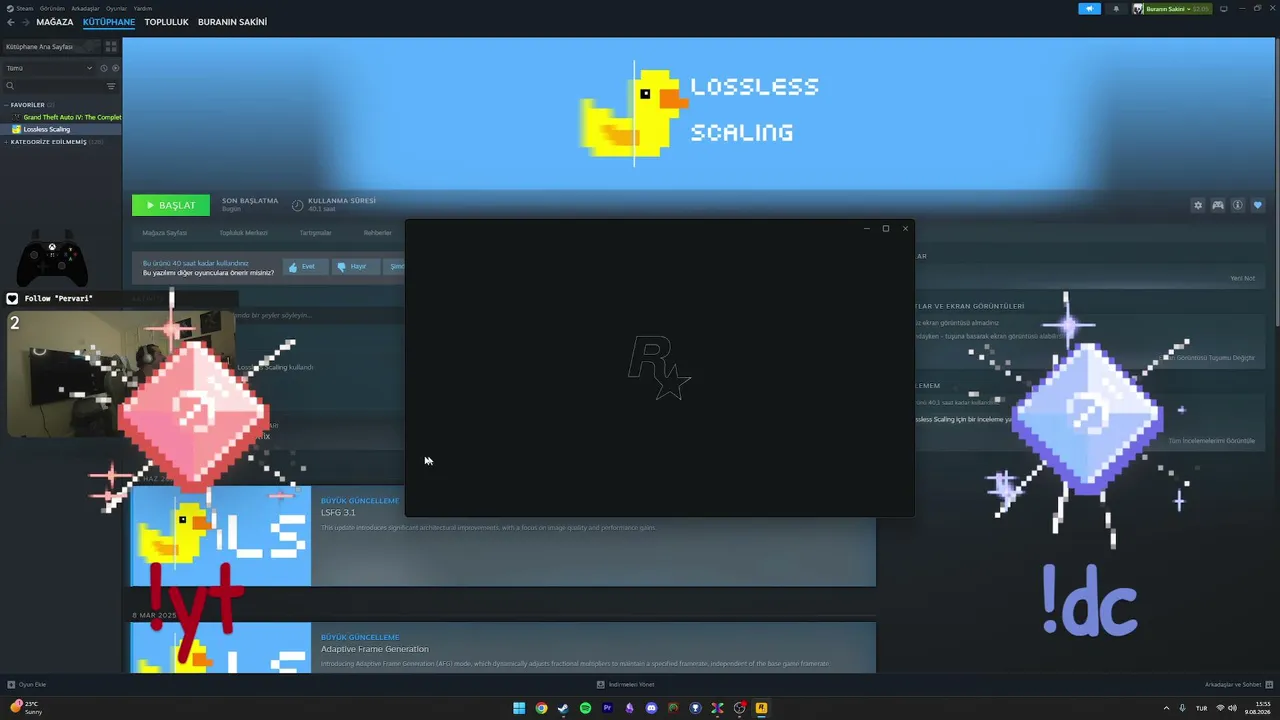Open Adobe Premiere Pro from the taskbar
Image resolution: width=1280 pixels, height=720 pixels.
tap(607, 708)
